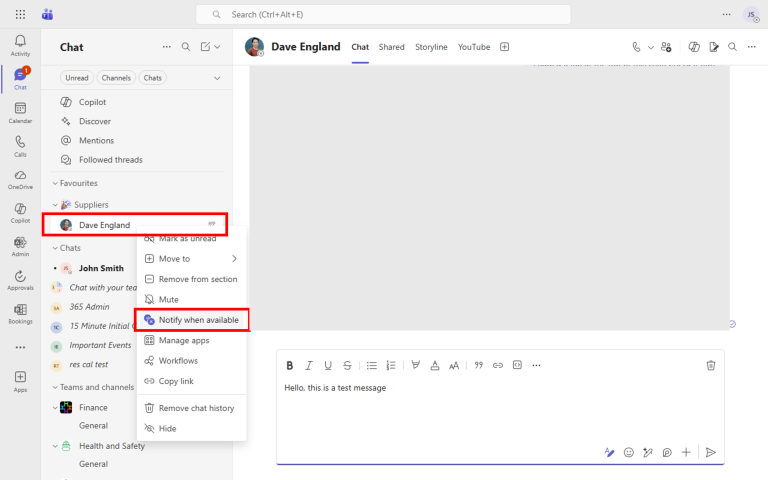Image resolution: width=768 pixels, height=480 pixels.
Task: Toggle bold formatting in compose toolbar
Action: [290, 365]
